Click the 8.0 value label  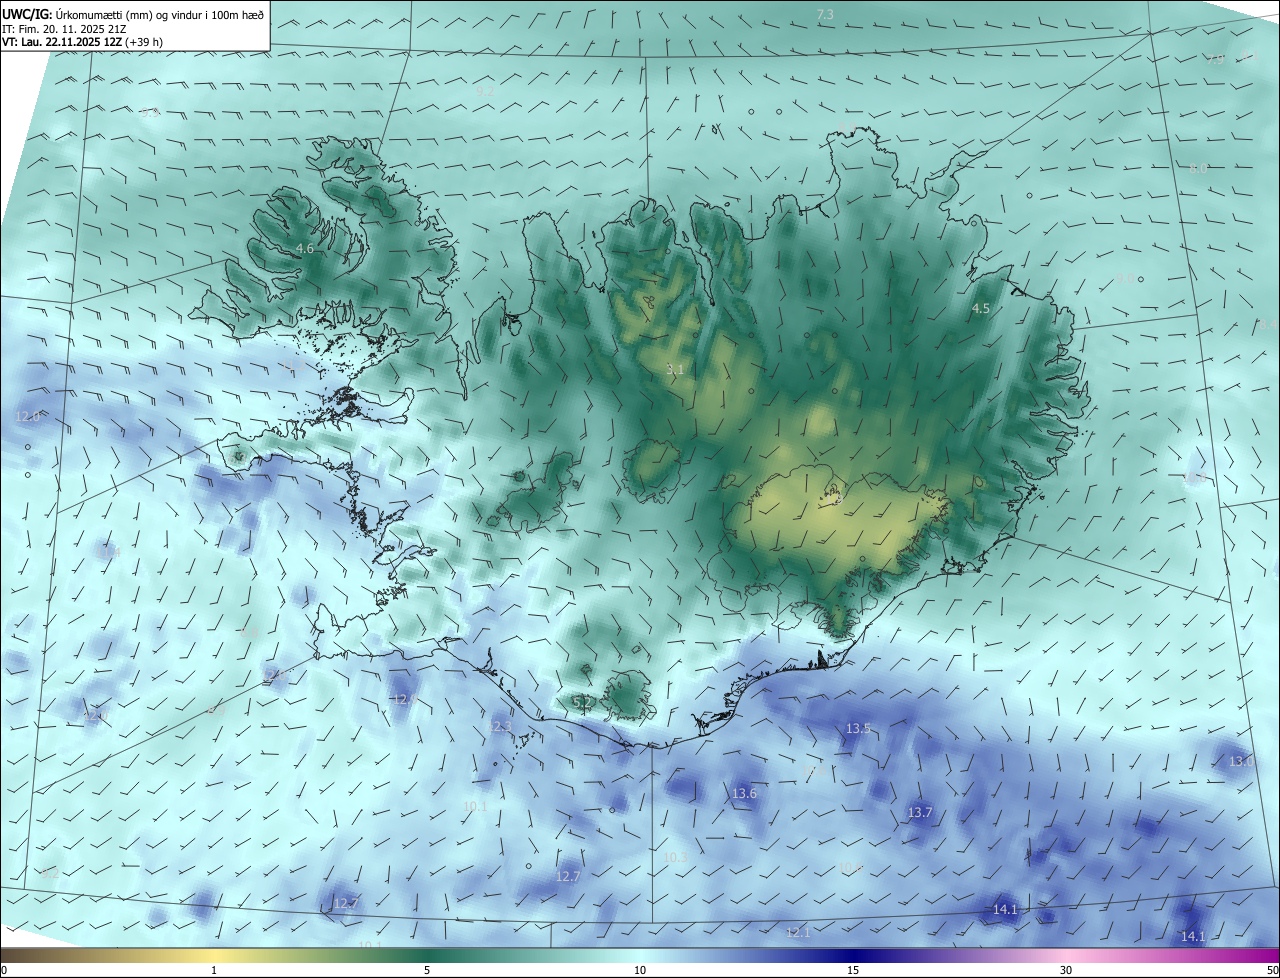pyautogui.click(x=1197, y=169)
